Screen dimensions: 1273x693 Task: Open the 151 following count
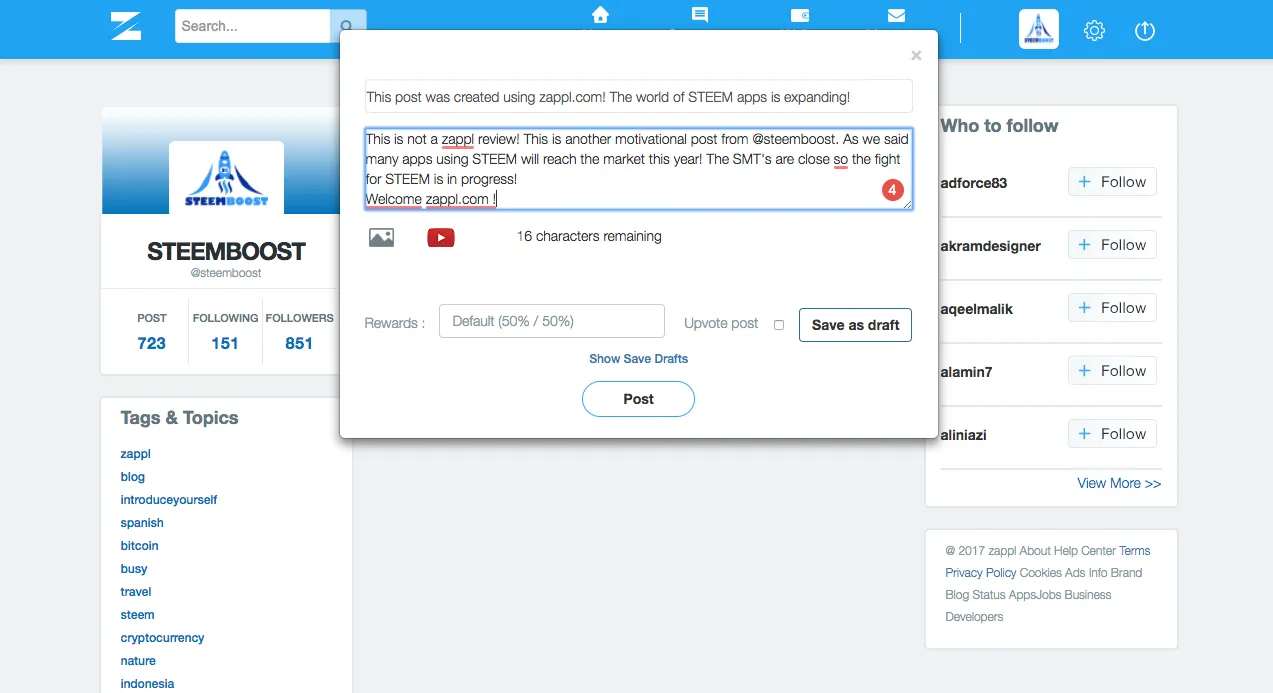[225, 343]
